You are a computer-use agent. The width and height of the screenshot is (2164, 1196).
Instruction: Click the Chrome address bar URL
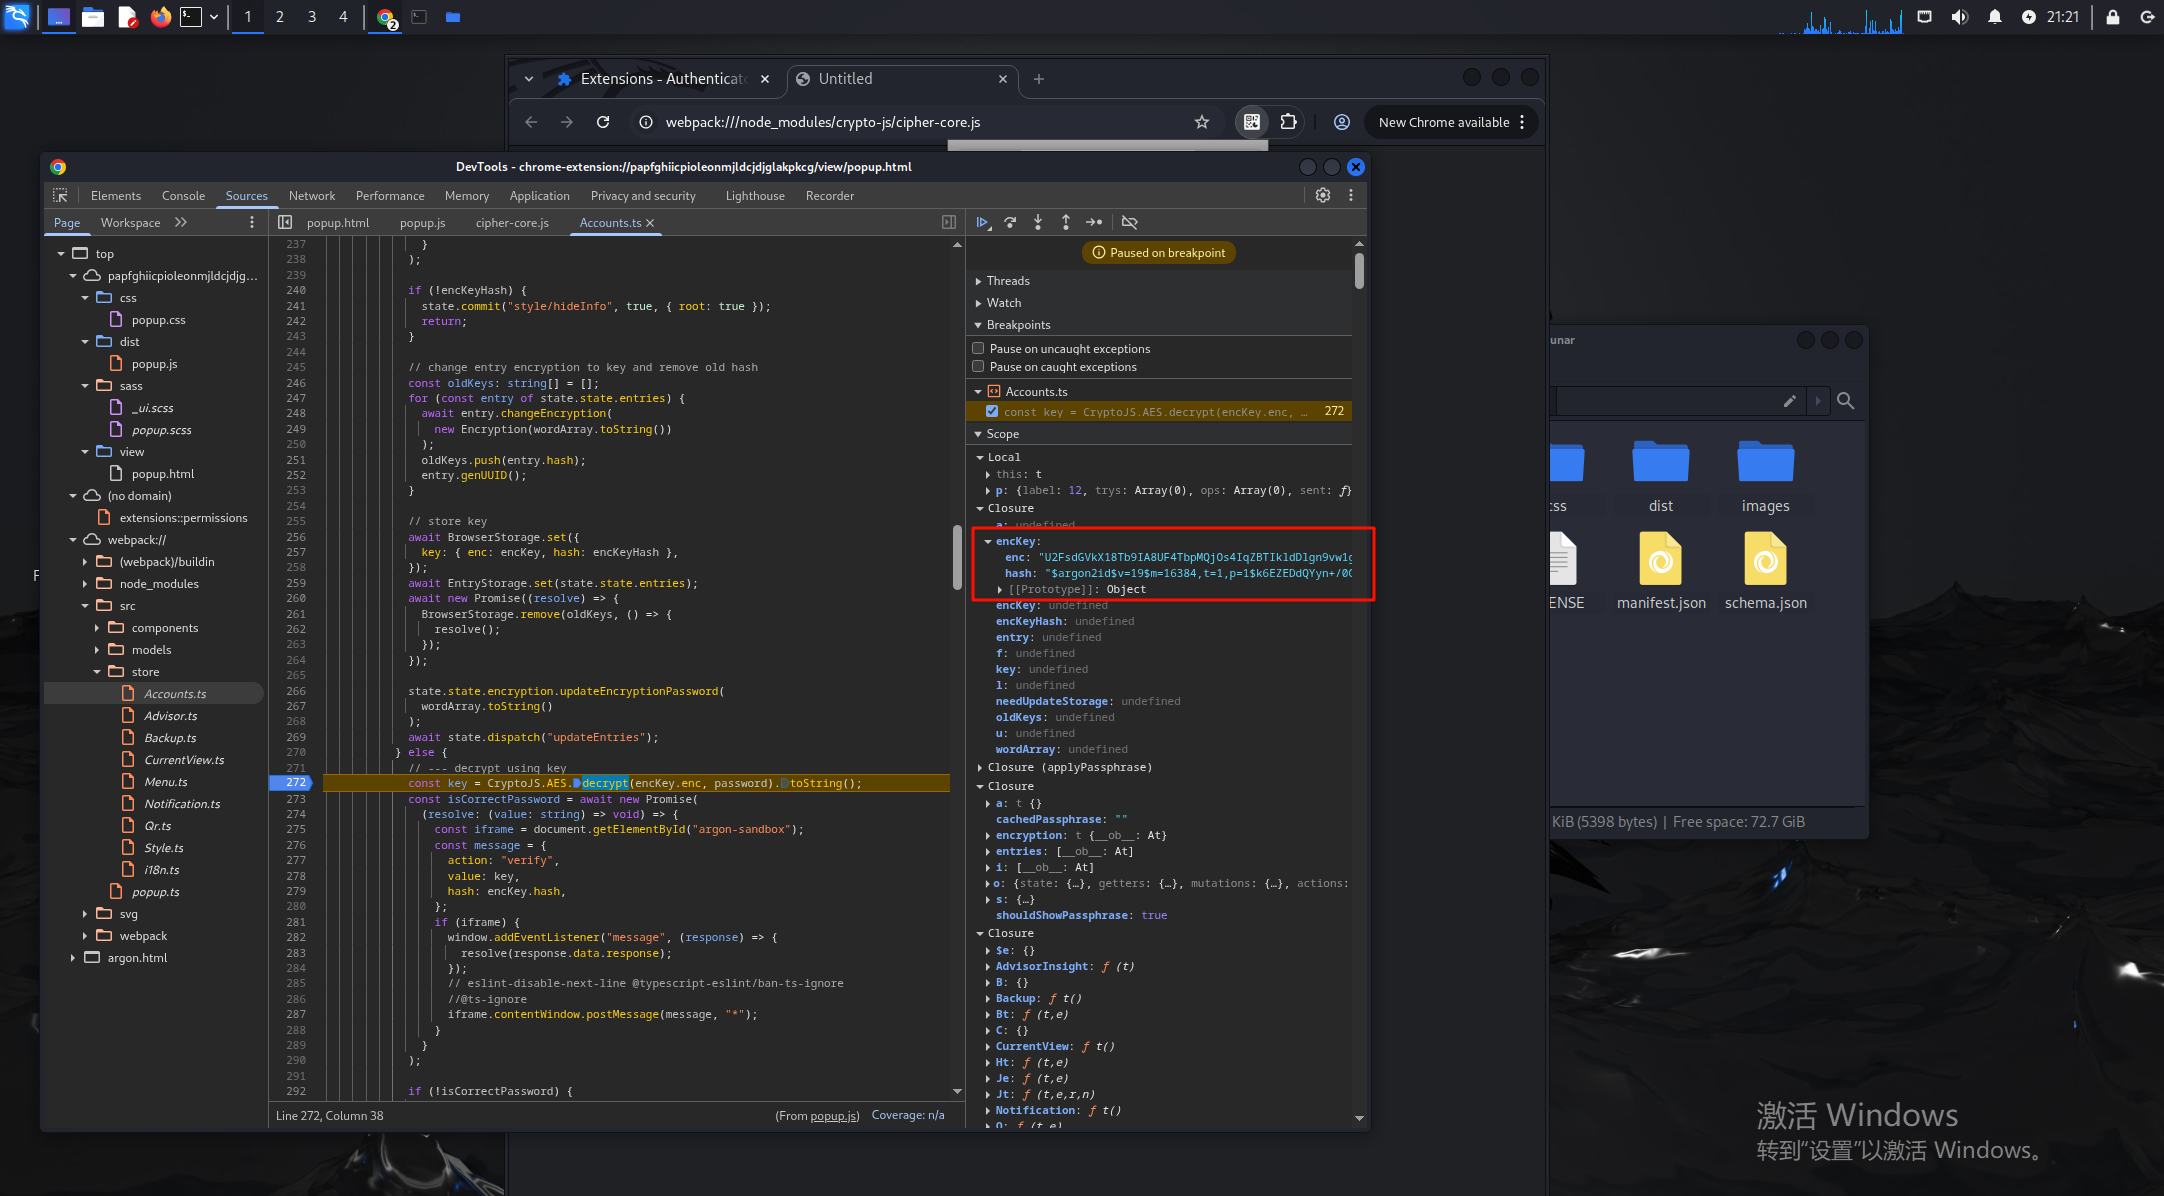(822, 122)
